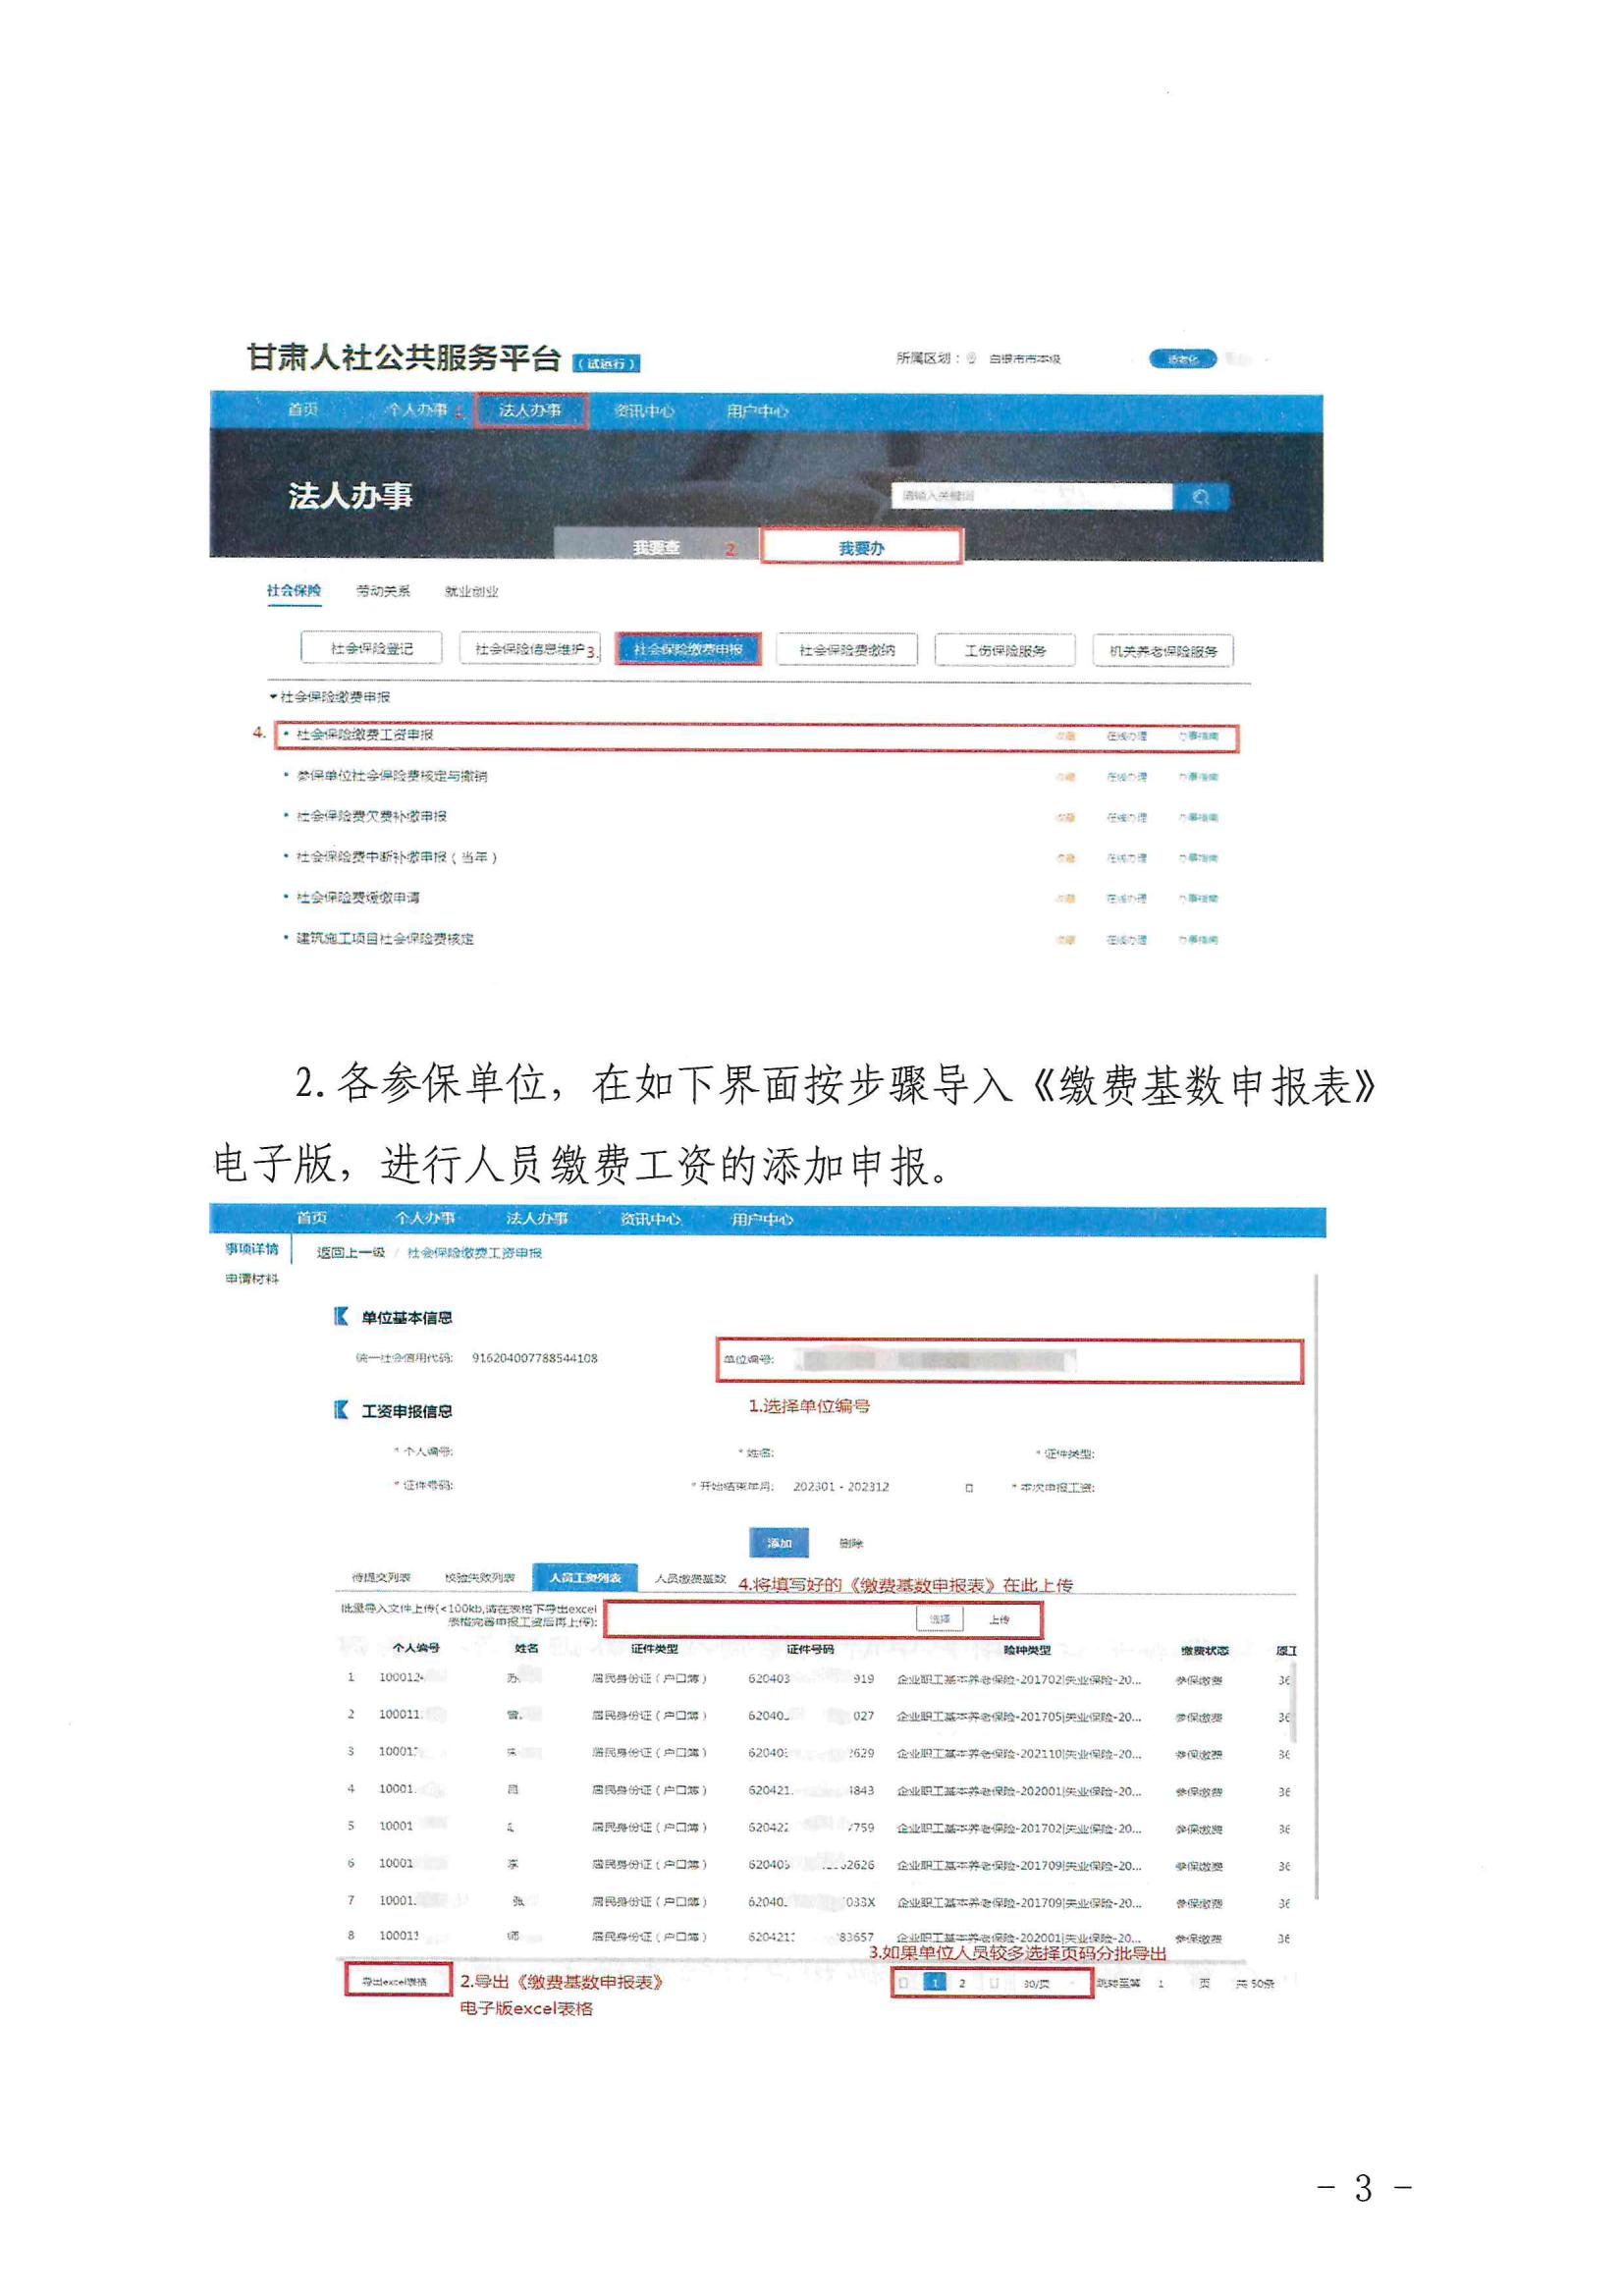Select the 就业创业 category tab
Image resolution: width=1623 pixels, height=2296 pixels.
(x=471, y=592)
